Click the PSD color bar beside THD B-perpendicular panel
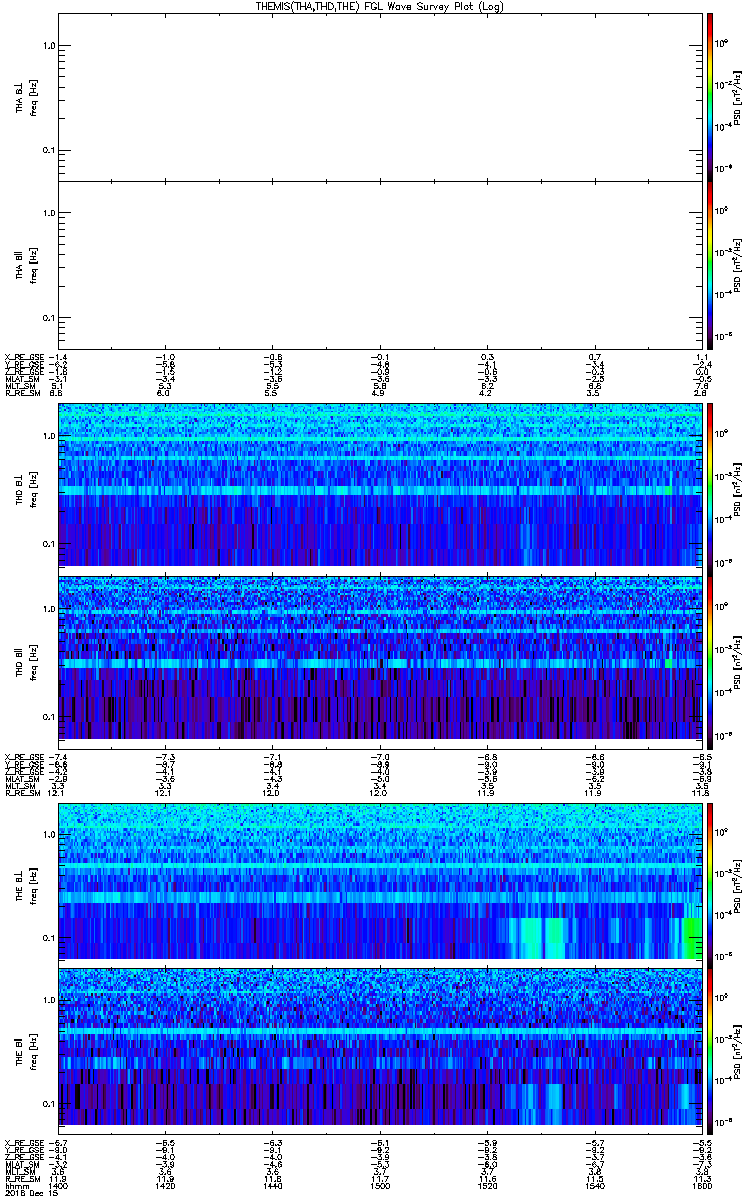 (710, 485)
